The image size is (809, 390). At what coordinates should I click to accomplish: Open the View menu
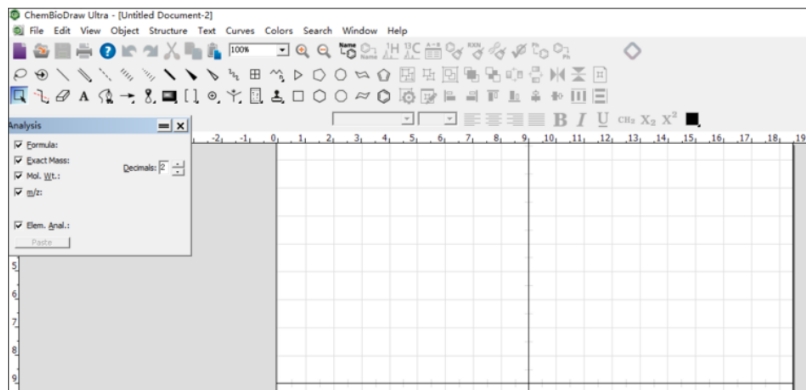90,31
